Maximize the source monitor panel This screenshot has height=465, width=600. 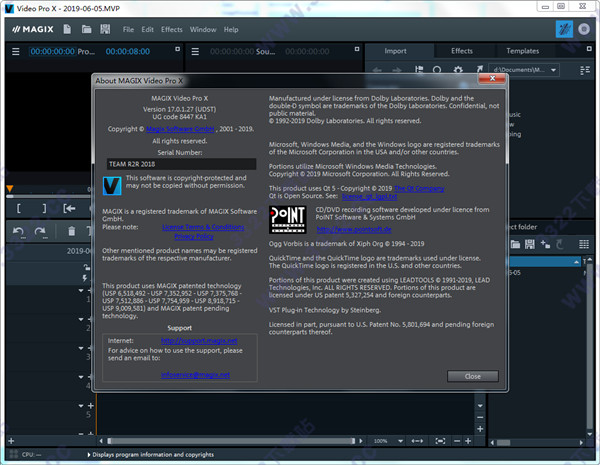(357, 49)
